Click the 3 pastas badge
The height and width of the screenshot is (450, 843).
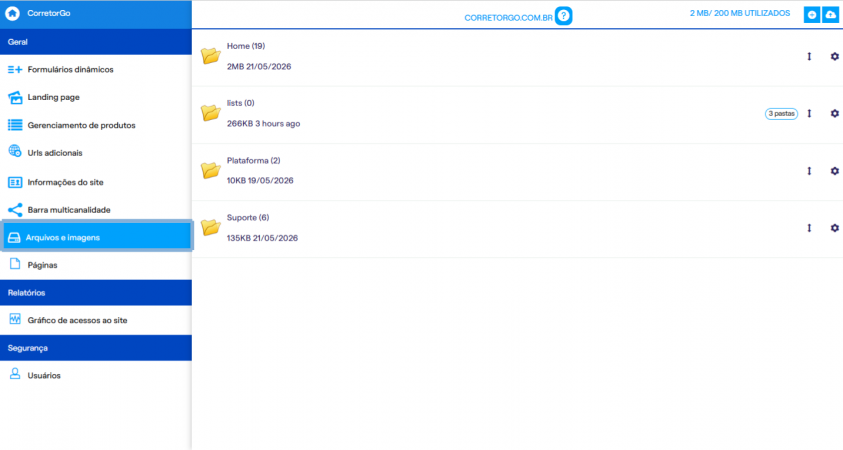(x=781, y=113)
